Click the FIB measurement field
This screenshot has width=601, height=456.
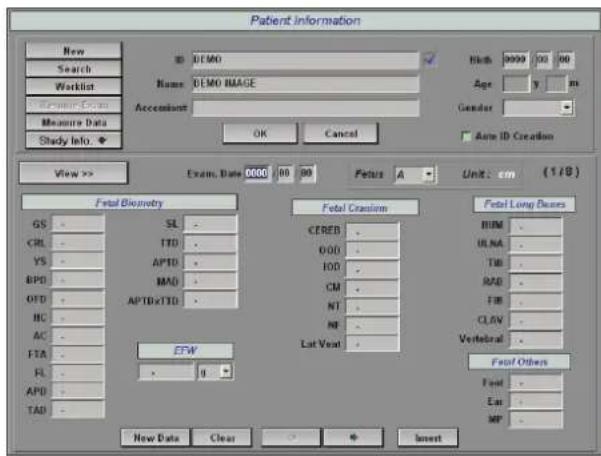(x=536, y=301)
